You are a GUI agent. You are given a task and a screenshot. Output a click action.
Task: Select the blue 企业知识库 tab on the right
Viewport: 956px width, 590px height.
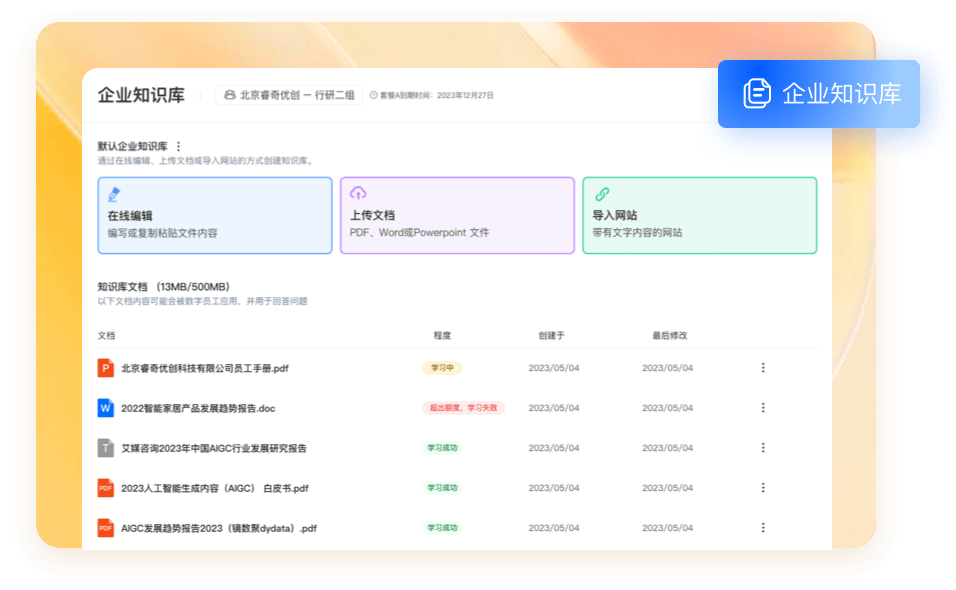coord(820,93)
